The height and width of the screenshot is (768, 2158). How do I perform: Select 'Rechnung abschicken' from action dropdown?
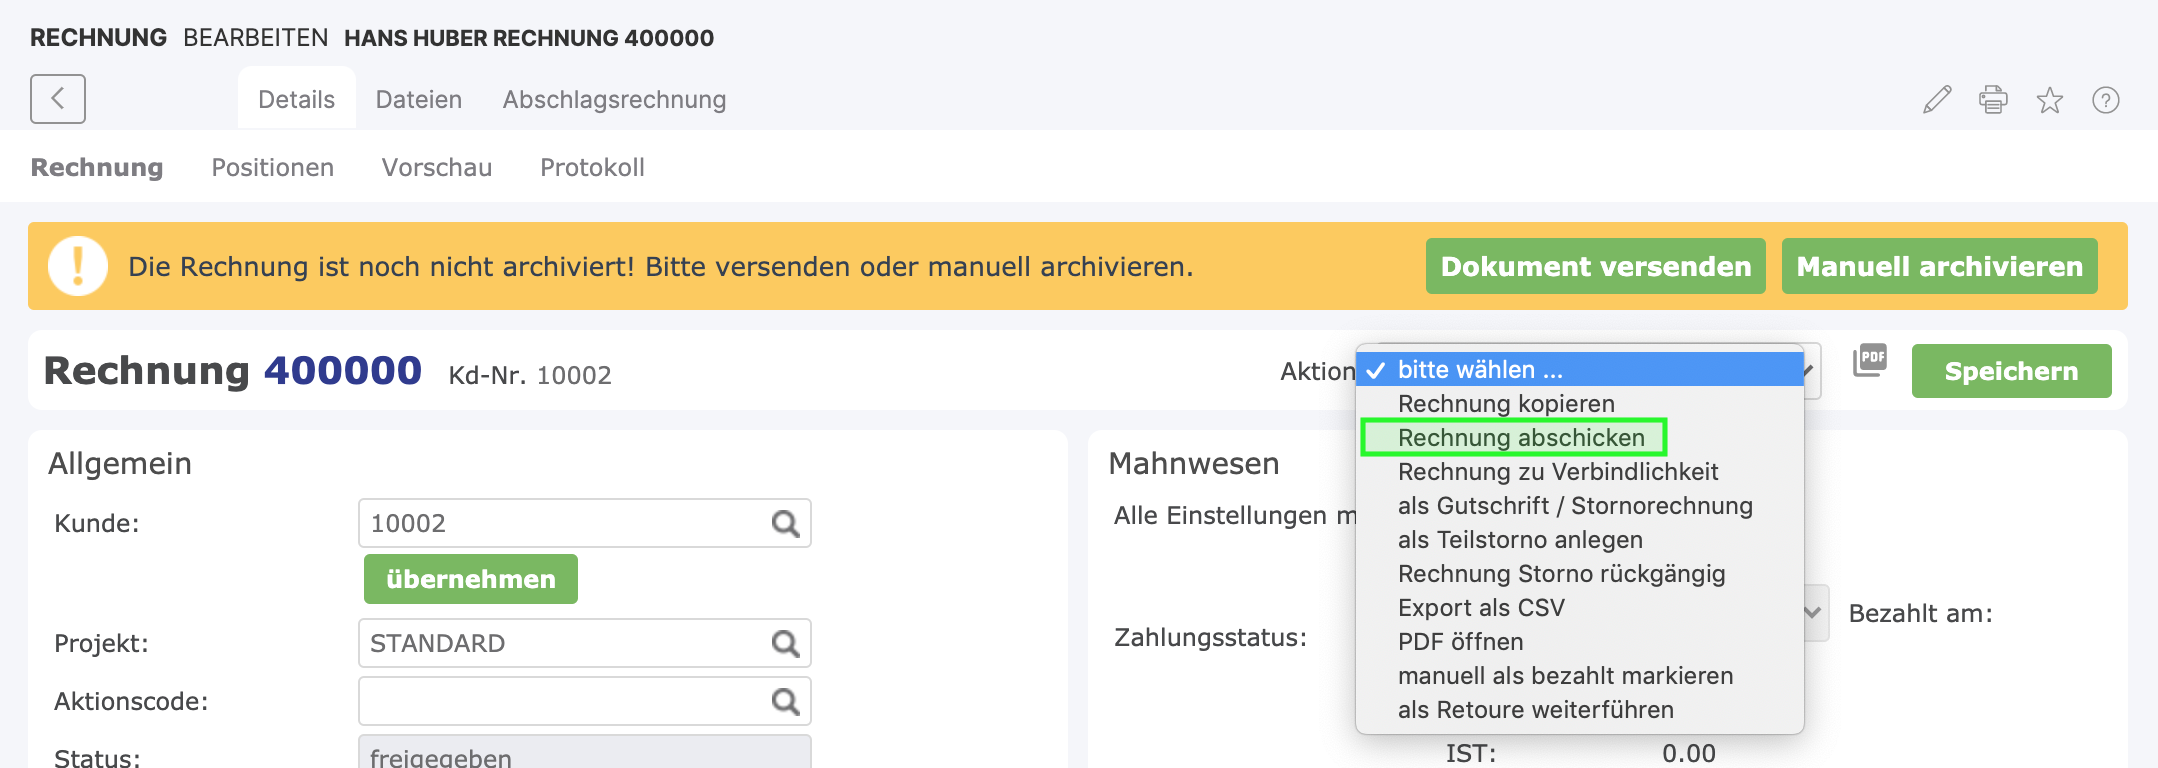[1520, 438]
